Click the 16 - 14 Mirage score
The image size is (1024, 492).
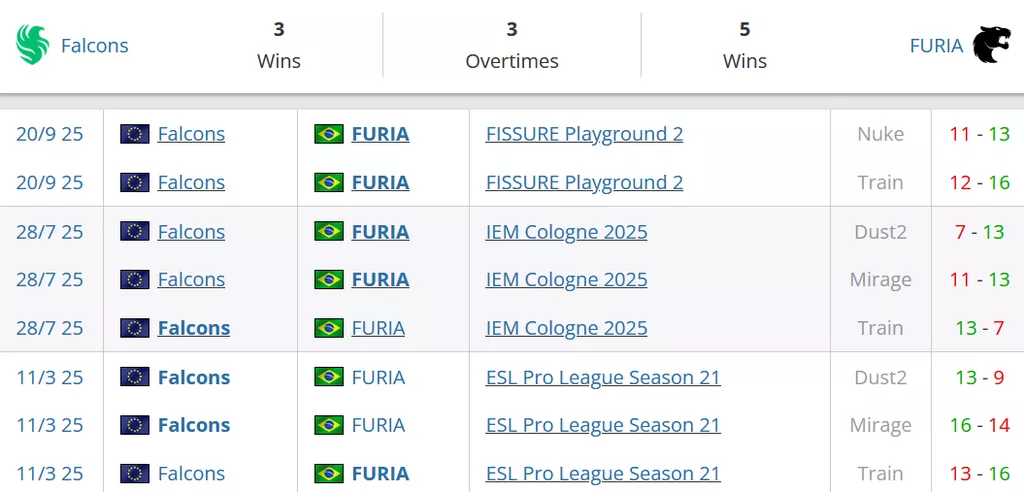coord(979,425)
